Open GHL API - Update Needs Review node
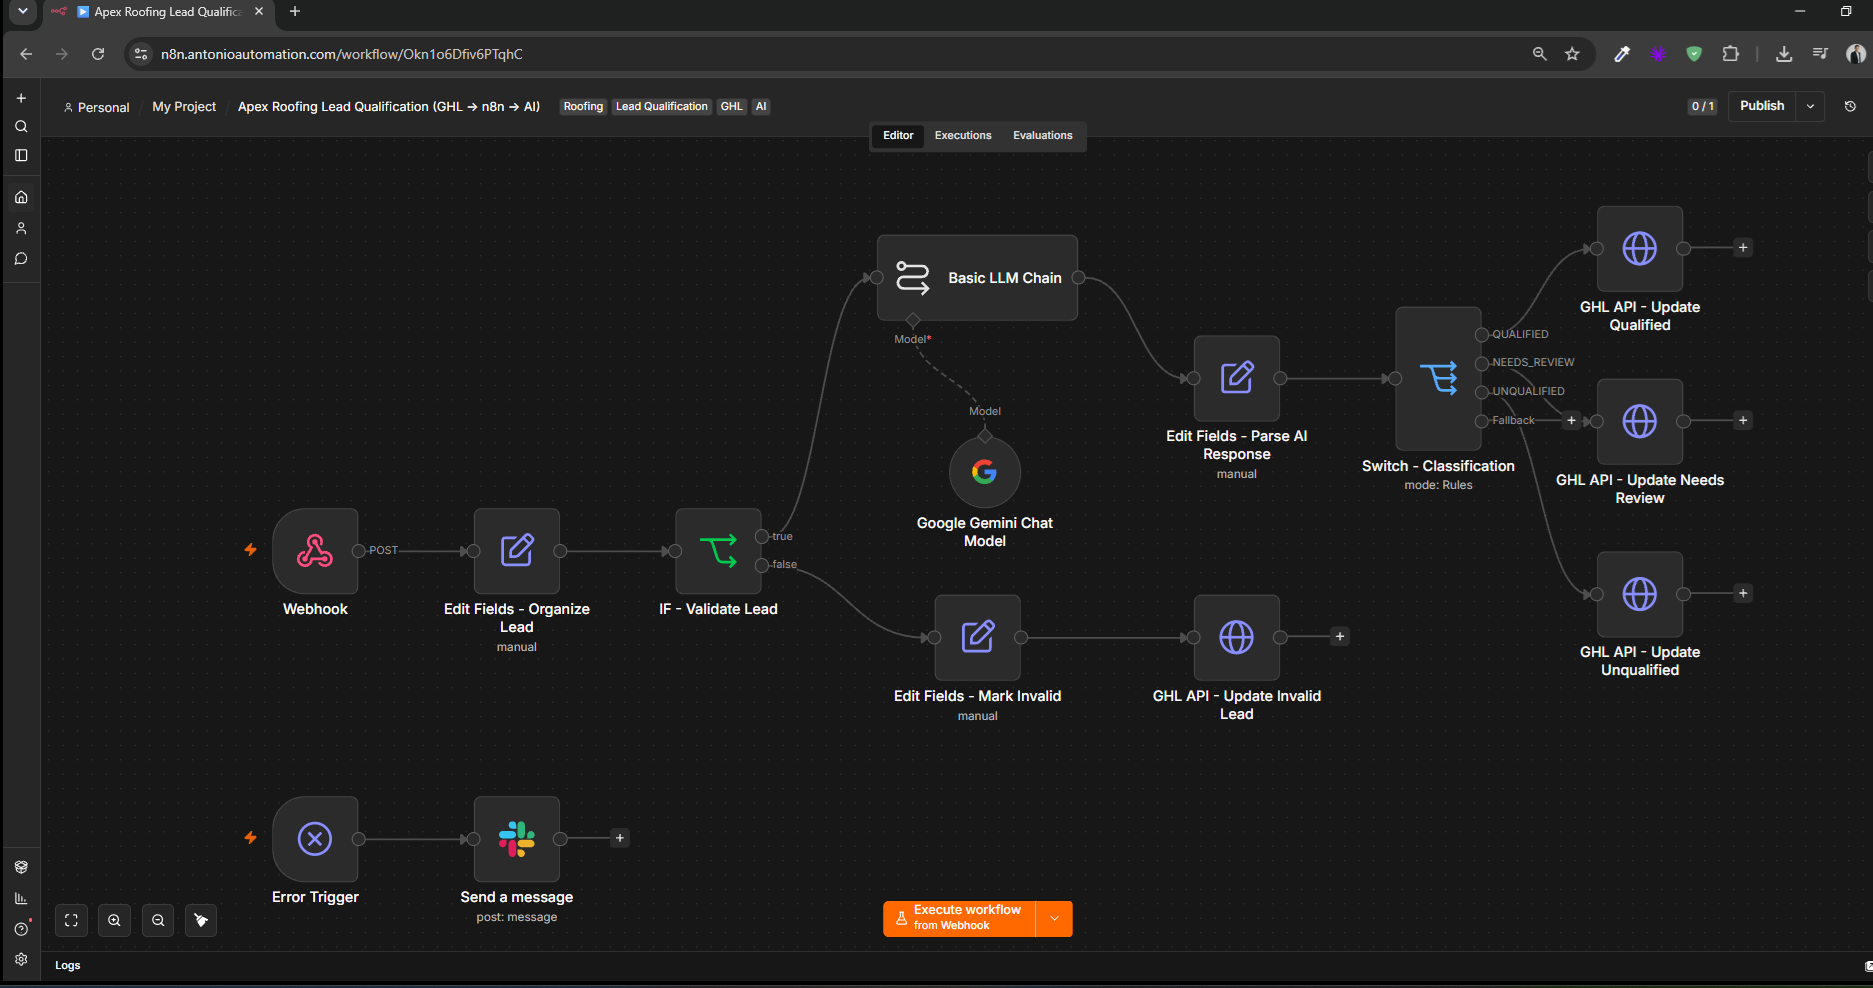 [1640, 421]
